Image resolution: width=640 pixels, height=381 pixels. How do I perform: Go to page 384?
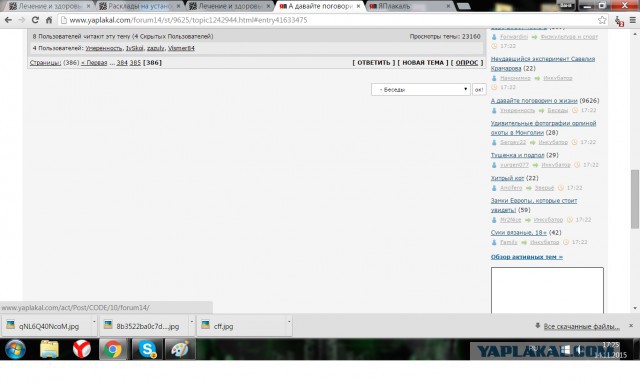point(122,62)
